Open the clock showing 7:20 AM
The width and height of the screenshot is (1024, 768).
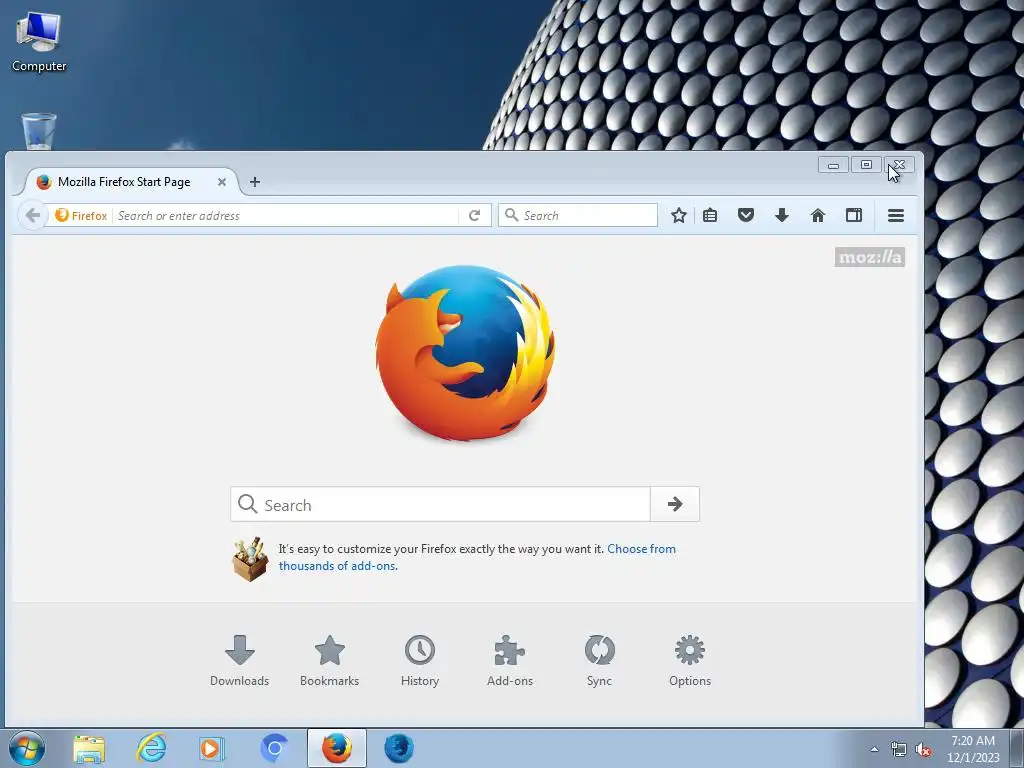tap(973, 749)
